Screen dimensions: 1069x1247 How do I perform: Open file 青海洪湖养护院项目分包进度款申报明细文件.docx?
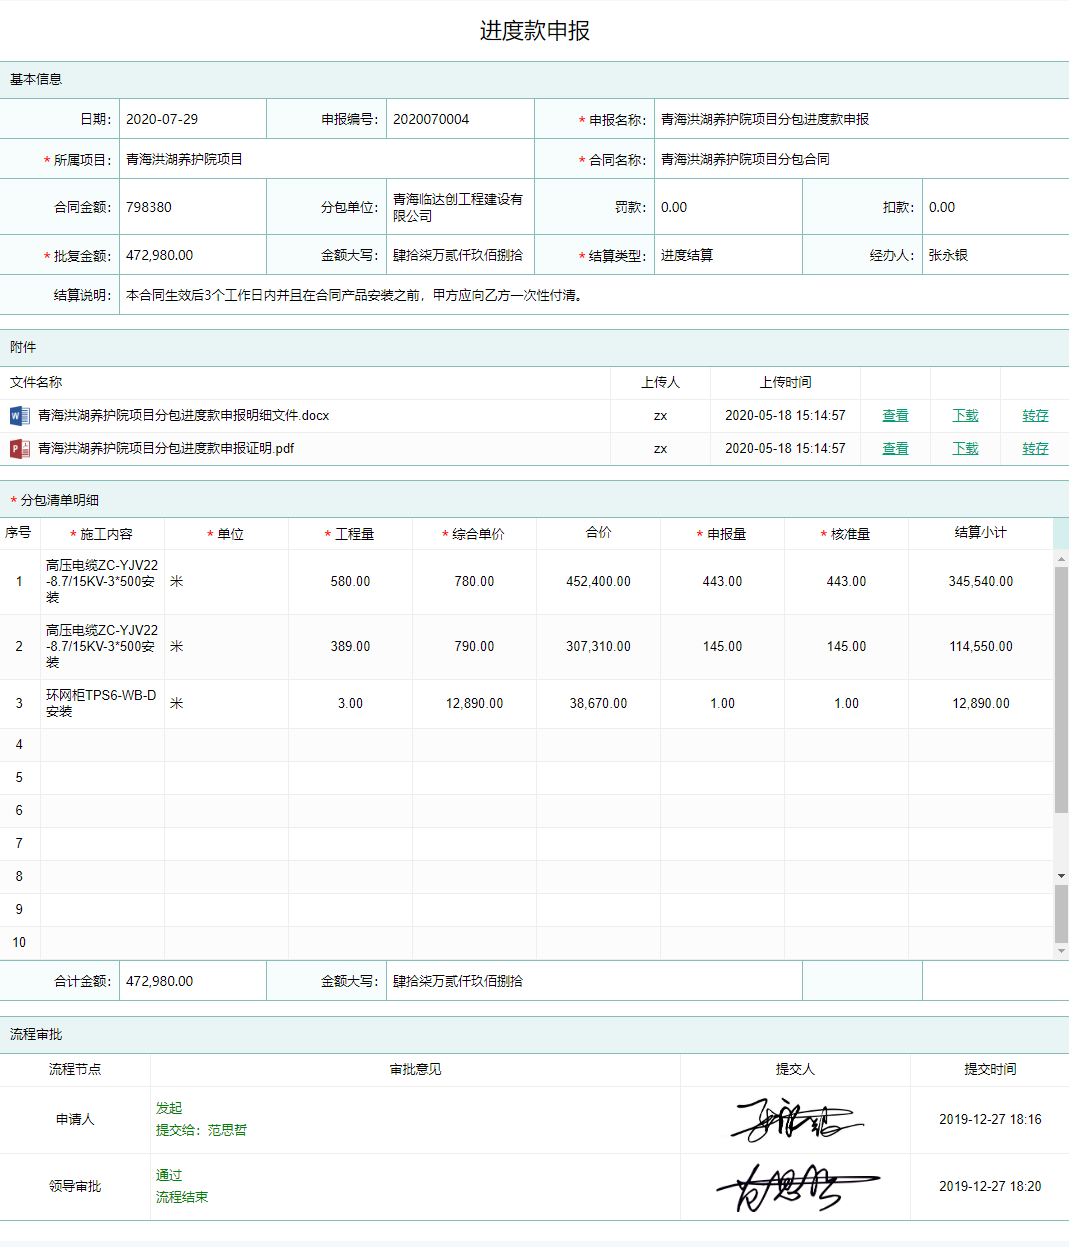click(183, 416)
